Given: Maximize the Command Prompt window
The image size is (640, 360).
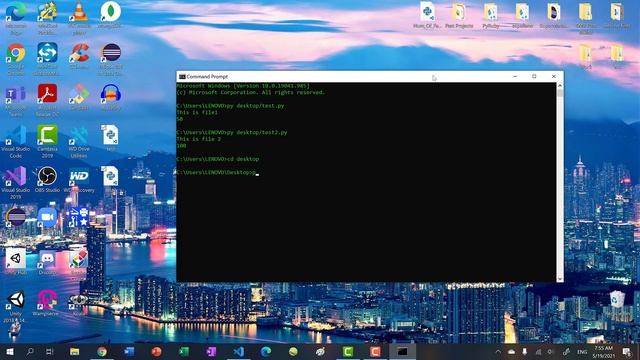Looking at the screenshot, I should (534, 76).
